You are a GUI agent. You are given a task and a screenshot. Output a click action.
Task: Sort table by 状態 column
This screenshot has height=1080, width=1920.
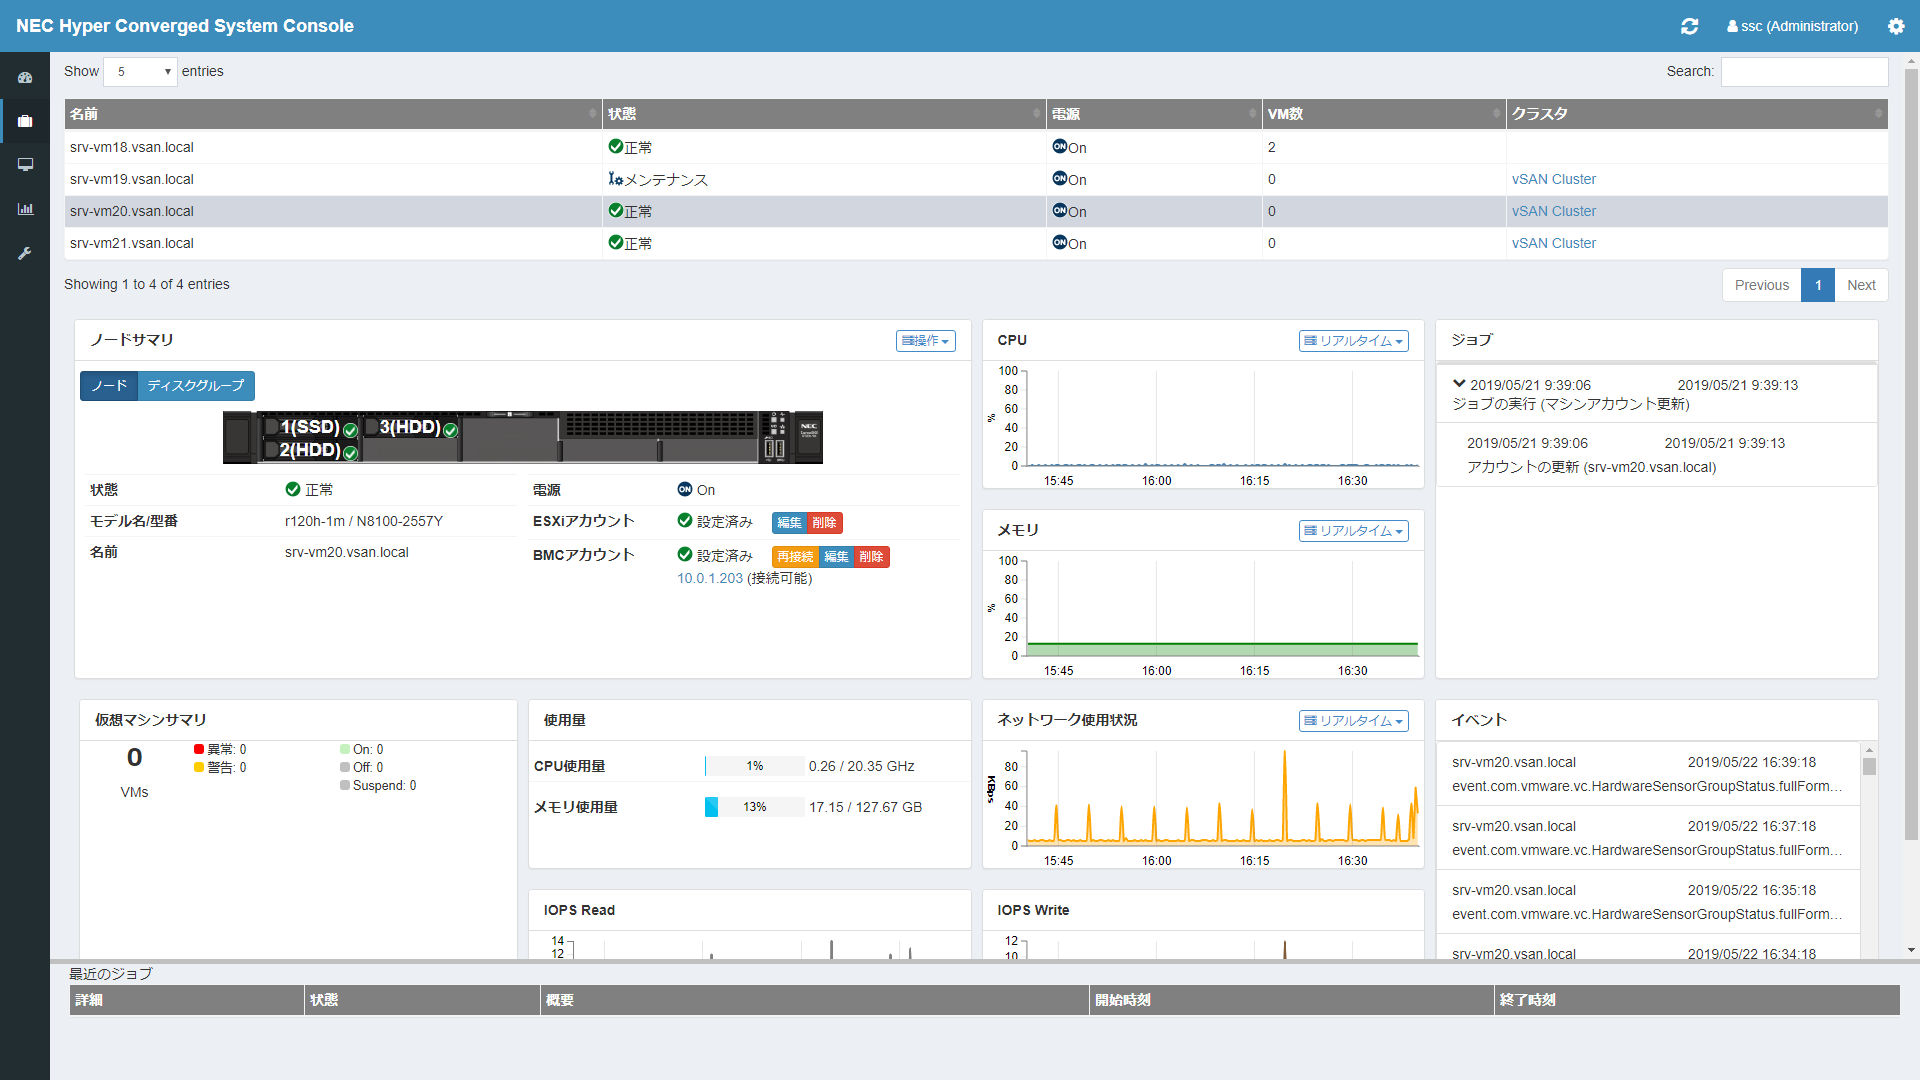824,114
